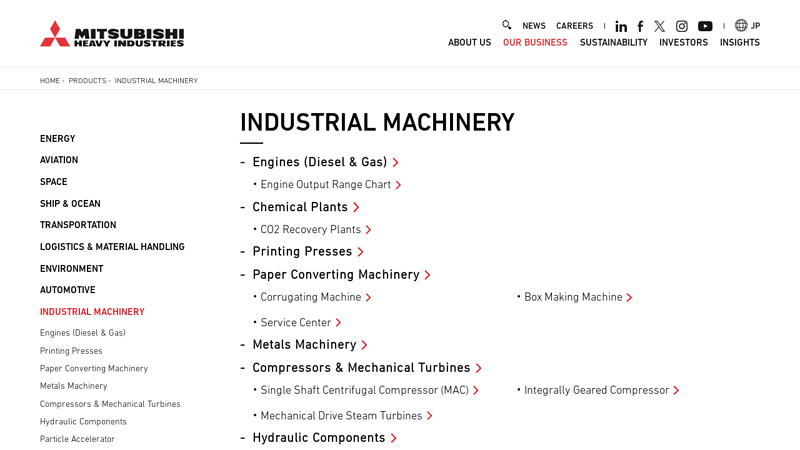The image size is (800, 450).
Task: Open Service Center link
Action: 301,323
